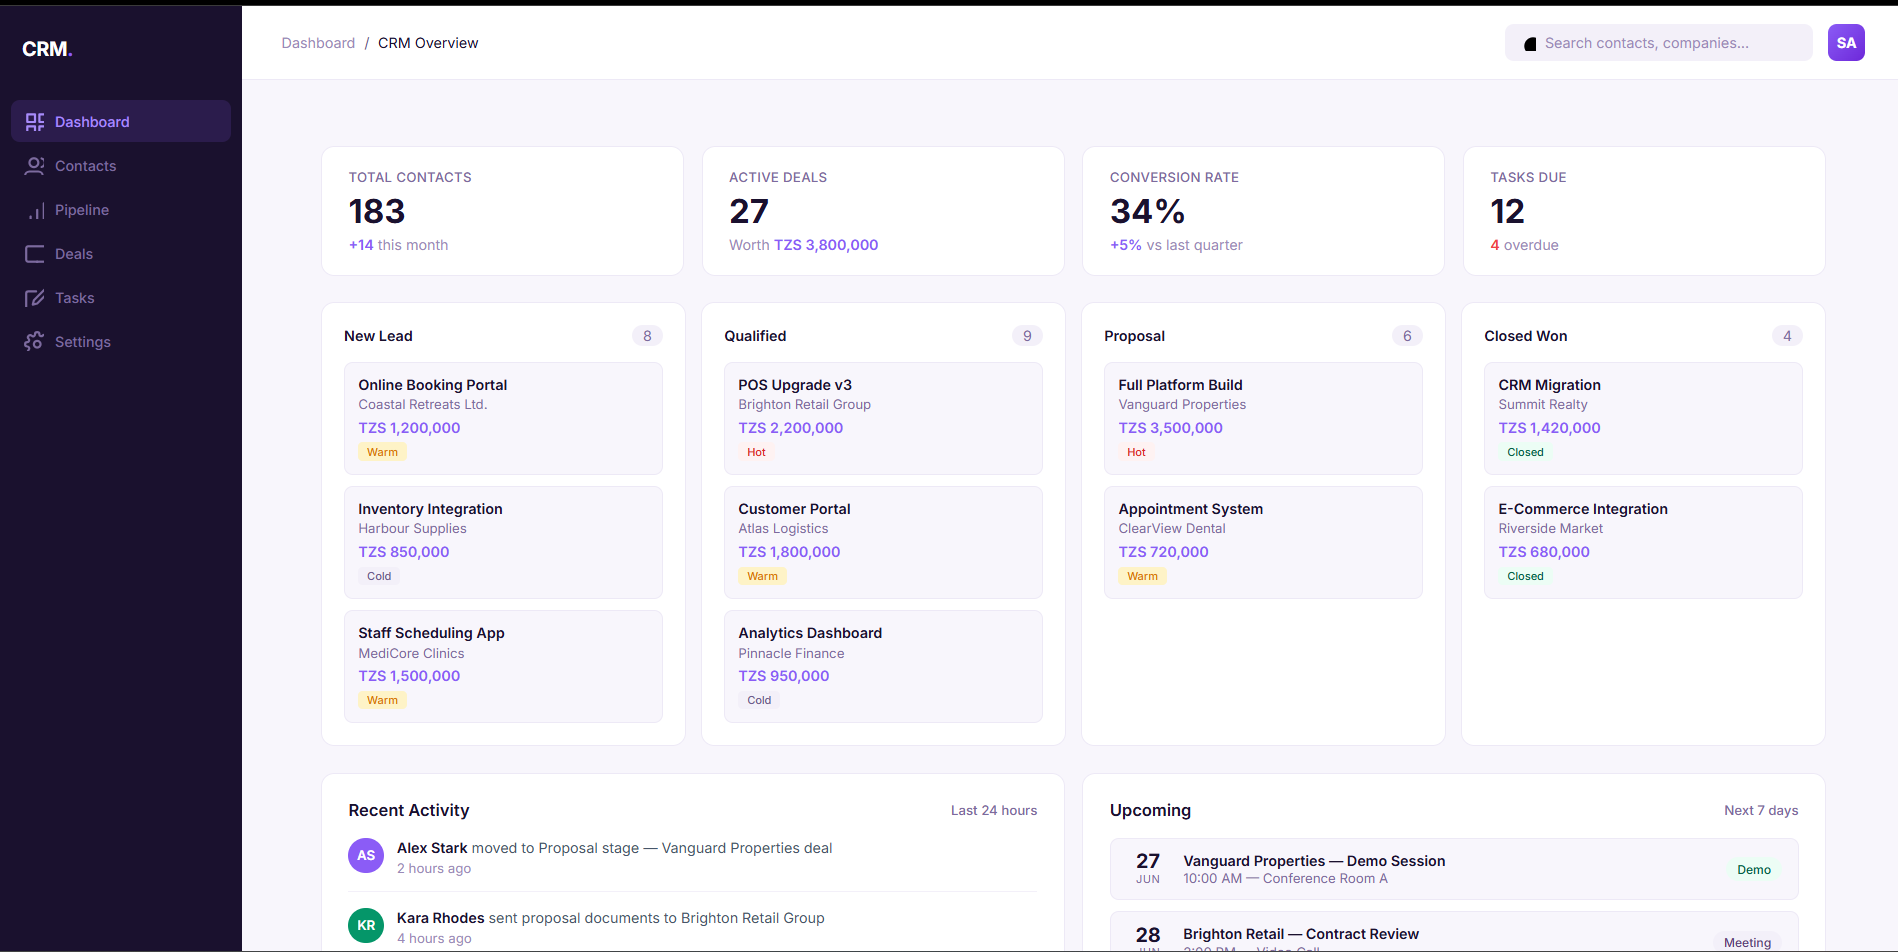
Task: Click Kara Rhodes's name in Recent Activity
Action: pyautogui.click(x=440, y=918)
